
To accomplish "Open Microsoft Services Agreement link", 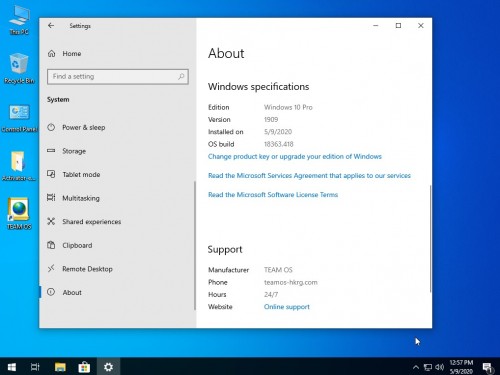I will coord(309,176).
